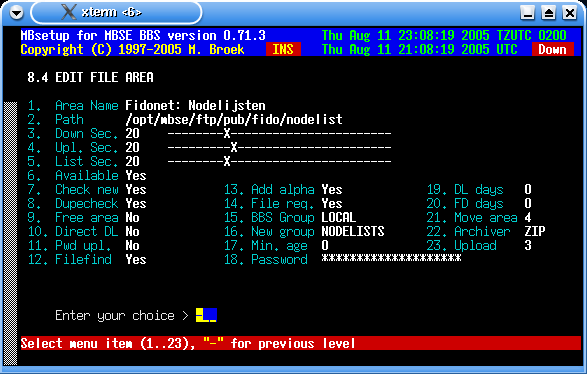This screenshot has width=587, height=374.
Task: Select menu item 2 Path
Action: (x=55, y=119)
